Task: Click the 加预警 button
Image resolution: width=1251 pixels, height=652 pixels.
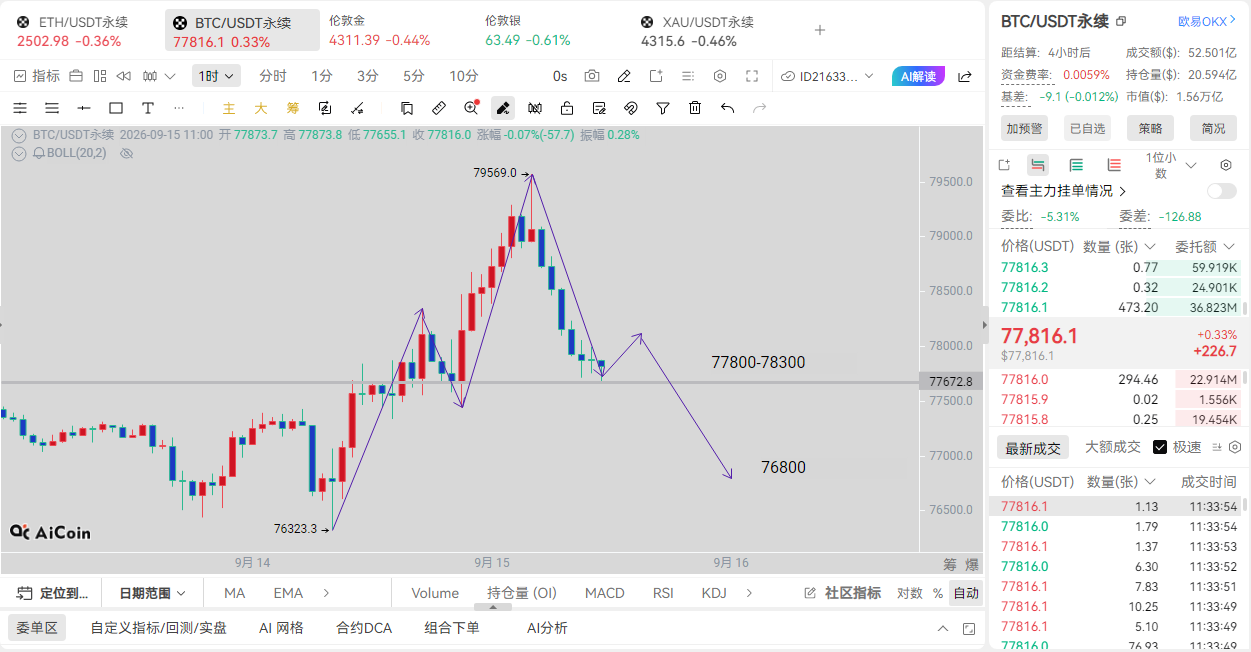Action: (x=1024, y=128)
